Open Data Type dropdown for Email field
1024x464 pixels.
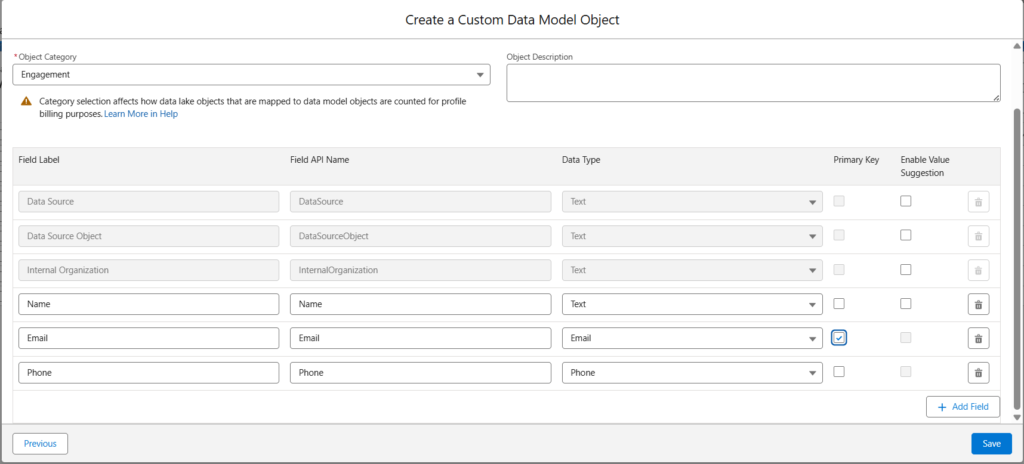pos(692,338)
